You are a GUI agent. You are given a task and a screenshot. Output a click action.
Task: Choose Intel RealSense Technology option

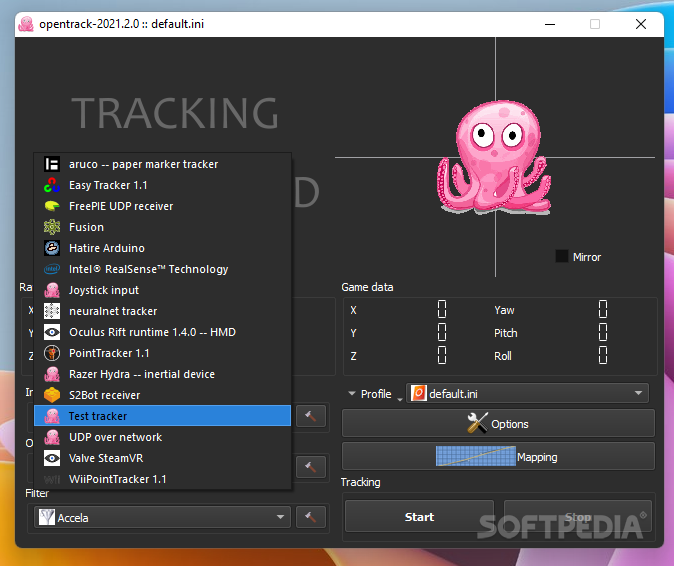162,269
